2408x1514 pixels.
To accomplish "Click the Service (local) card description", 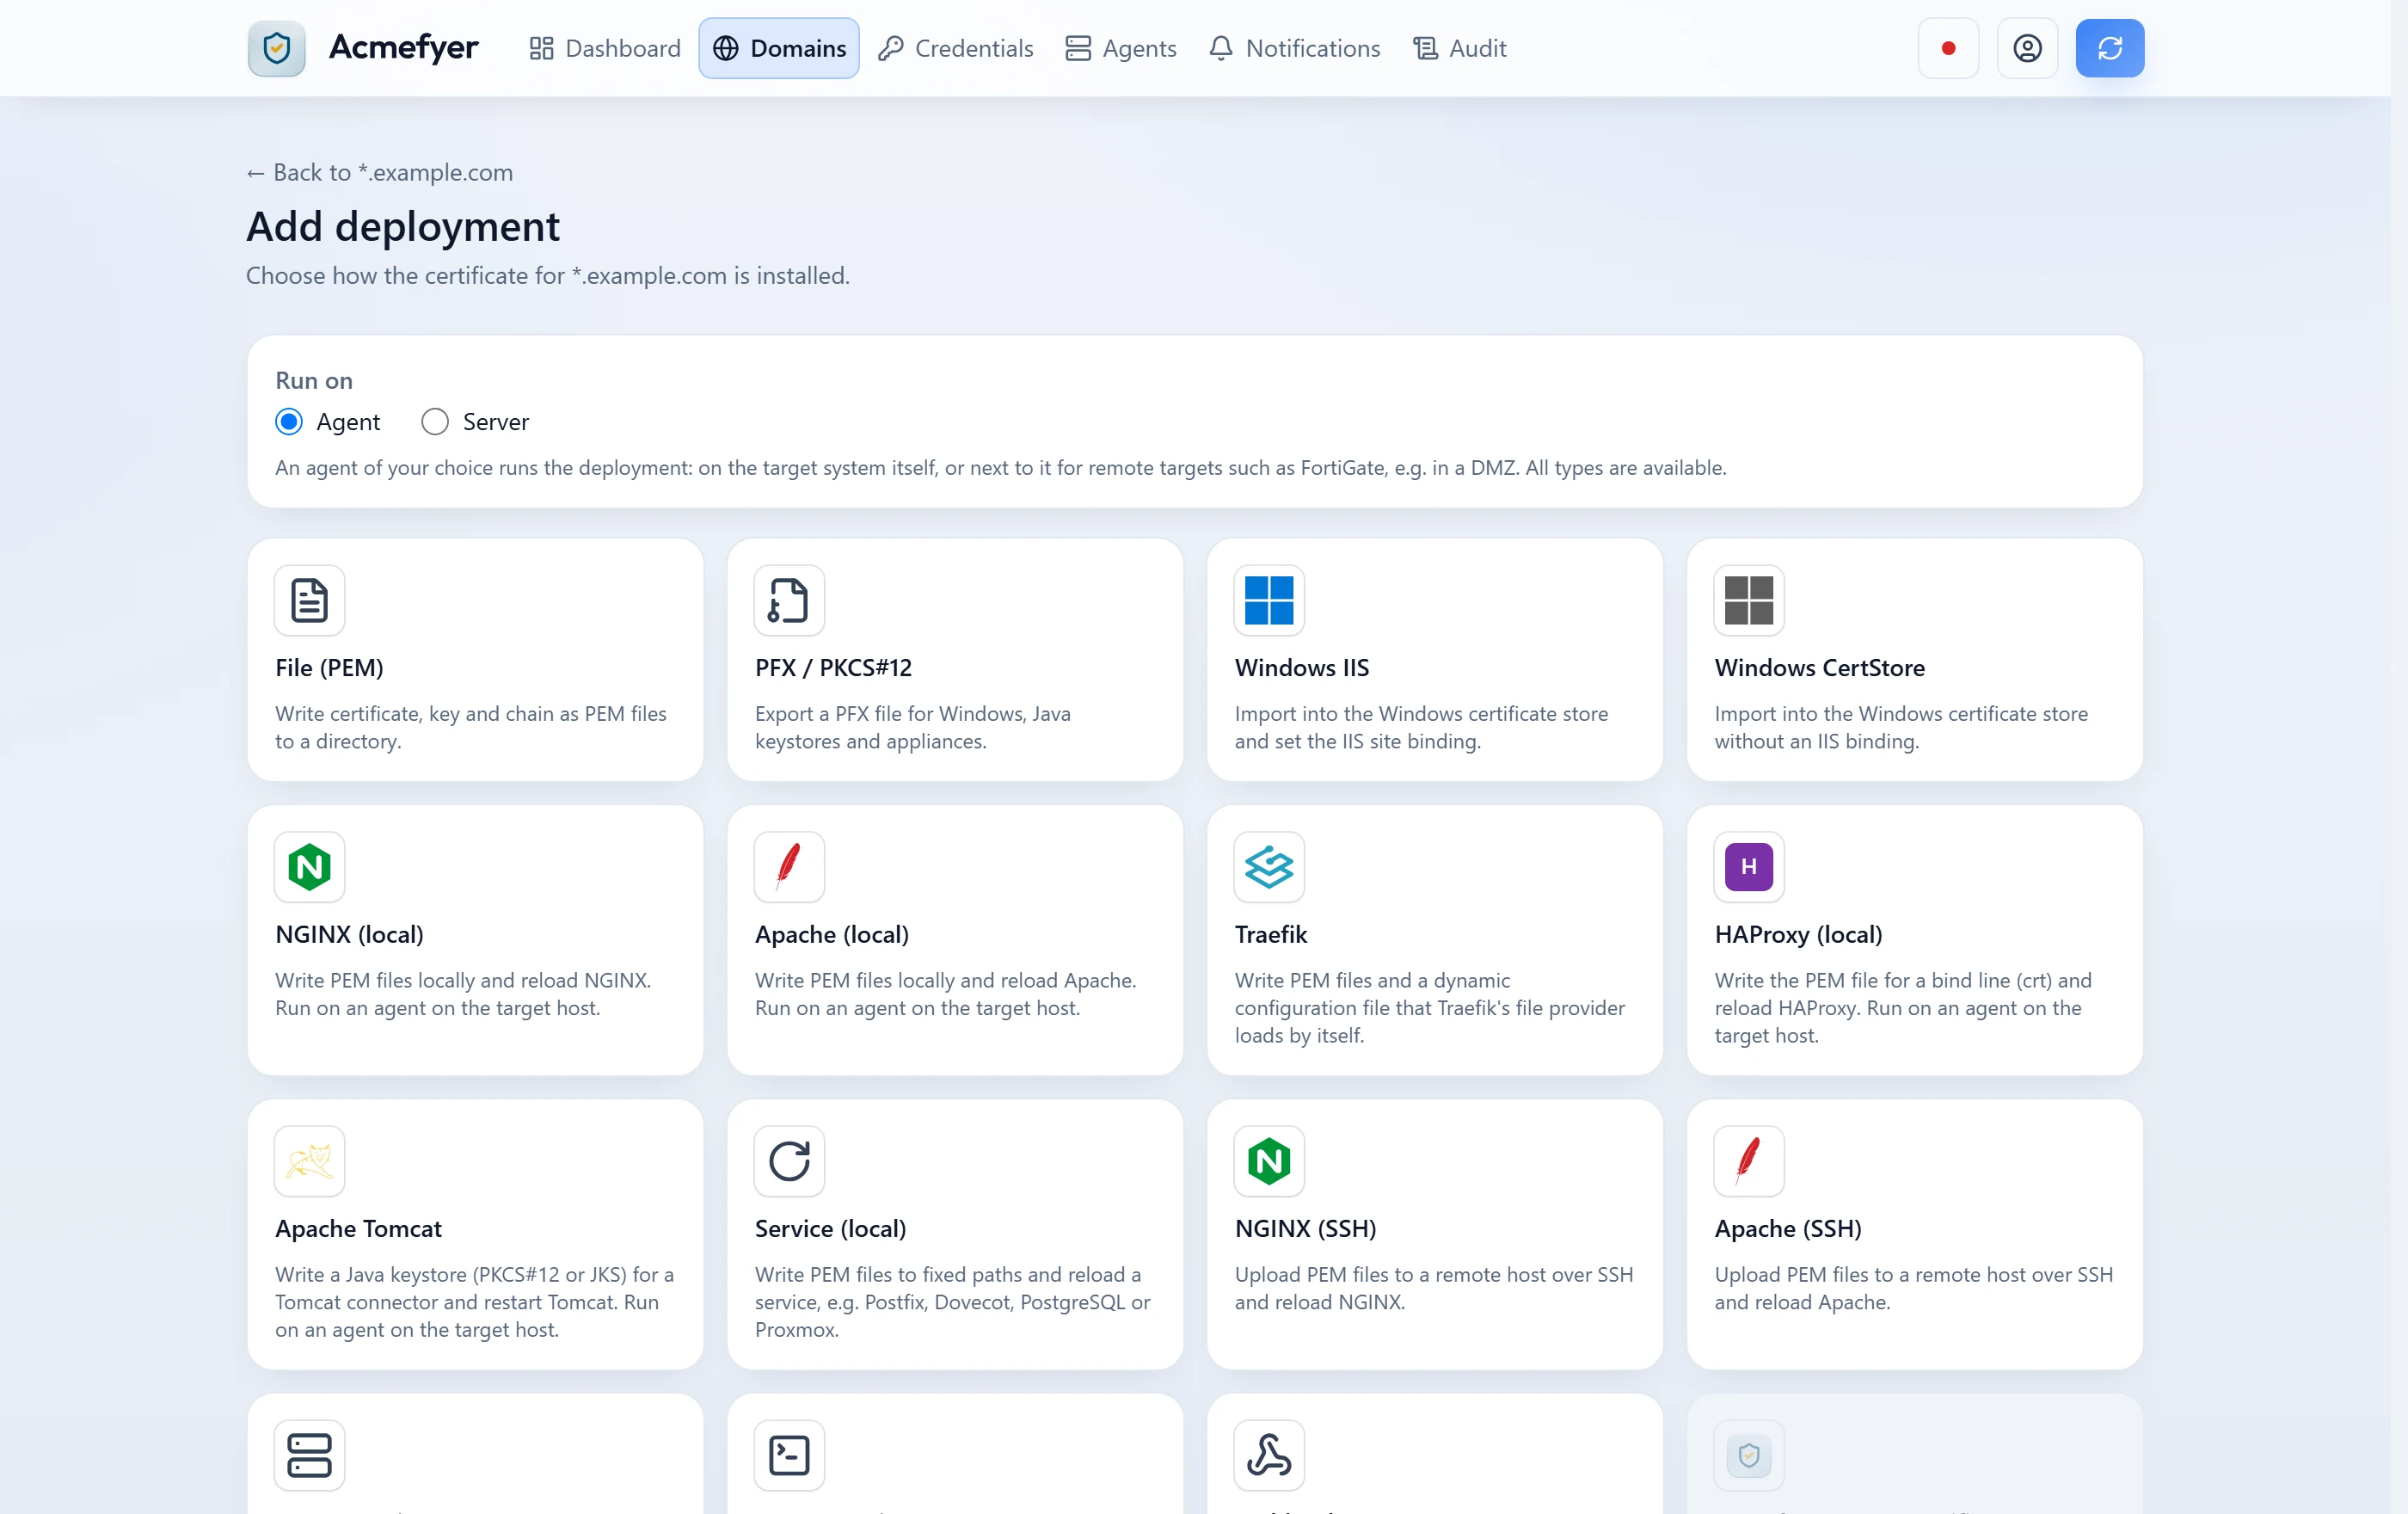I will click(x=953, y=1302).
